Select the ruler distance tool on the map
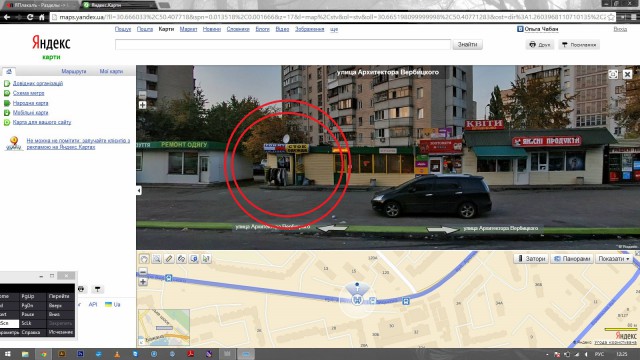This screenshot has width=640, height=360. click(x=169, y=259)
